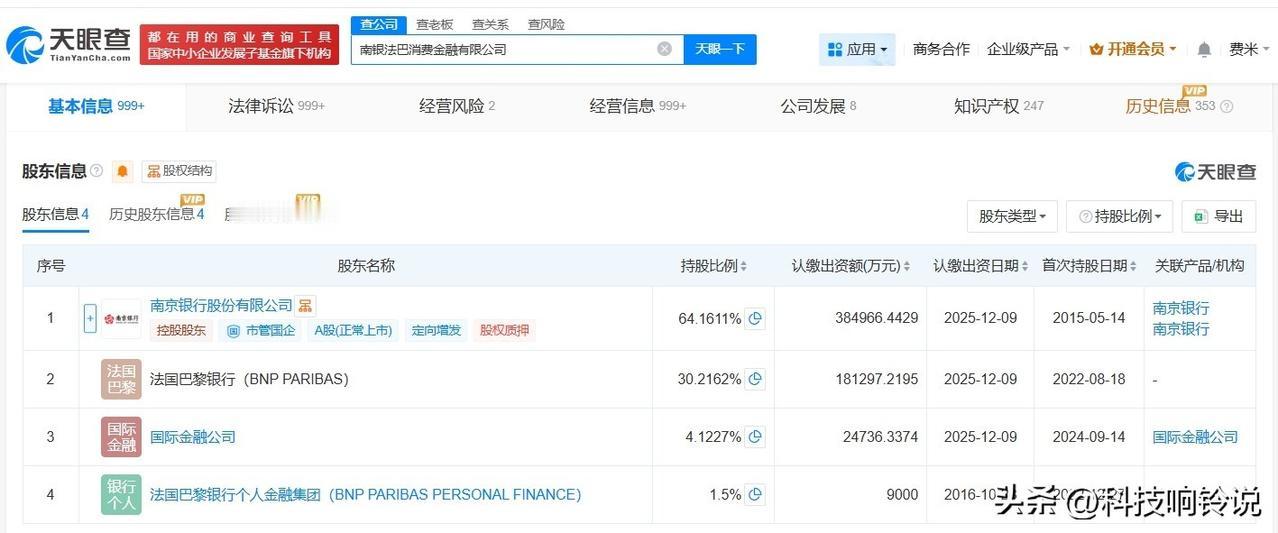The height and width of the screenshot is (533, 1278).
Task: Click the 法国巴黎 shareholder avatar icon
Action: pos(121,379)
